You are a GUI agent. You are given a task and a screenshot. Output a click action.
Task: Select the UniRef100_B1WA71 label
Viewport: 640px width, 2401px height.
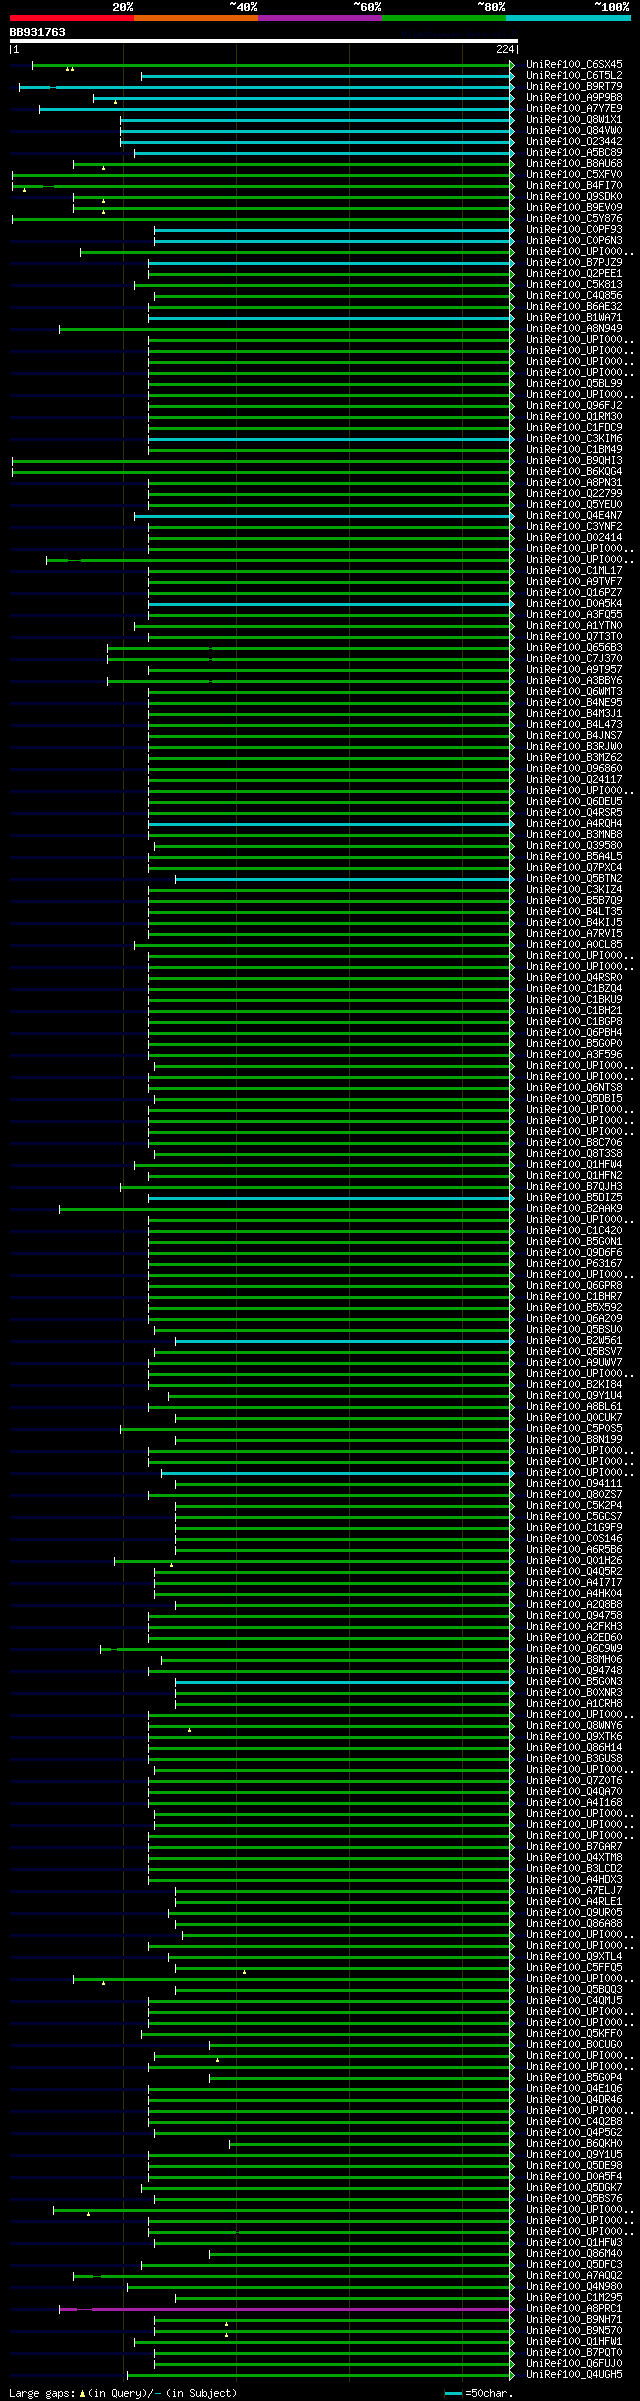coord(574,318)
